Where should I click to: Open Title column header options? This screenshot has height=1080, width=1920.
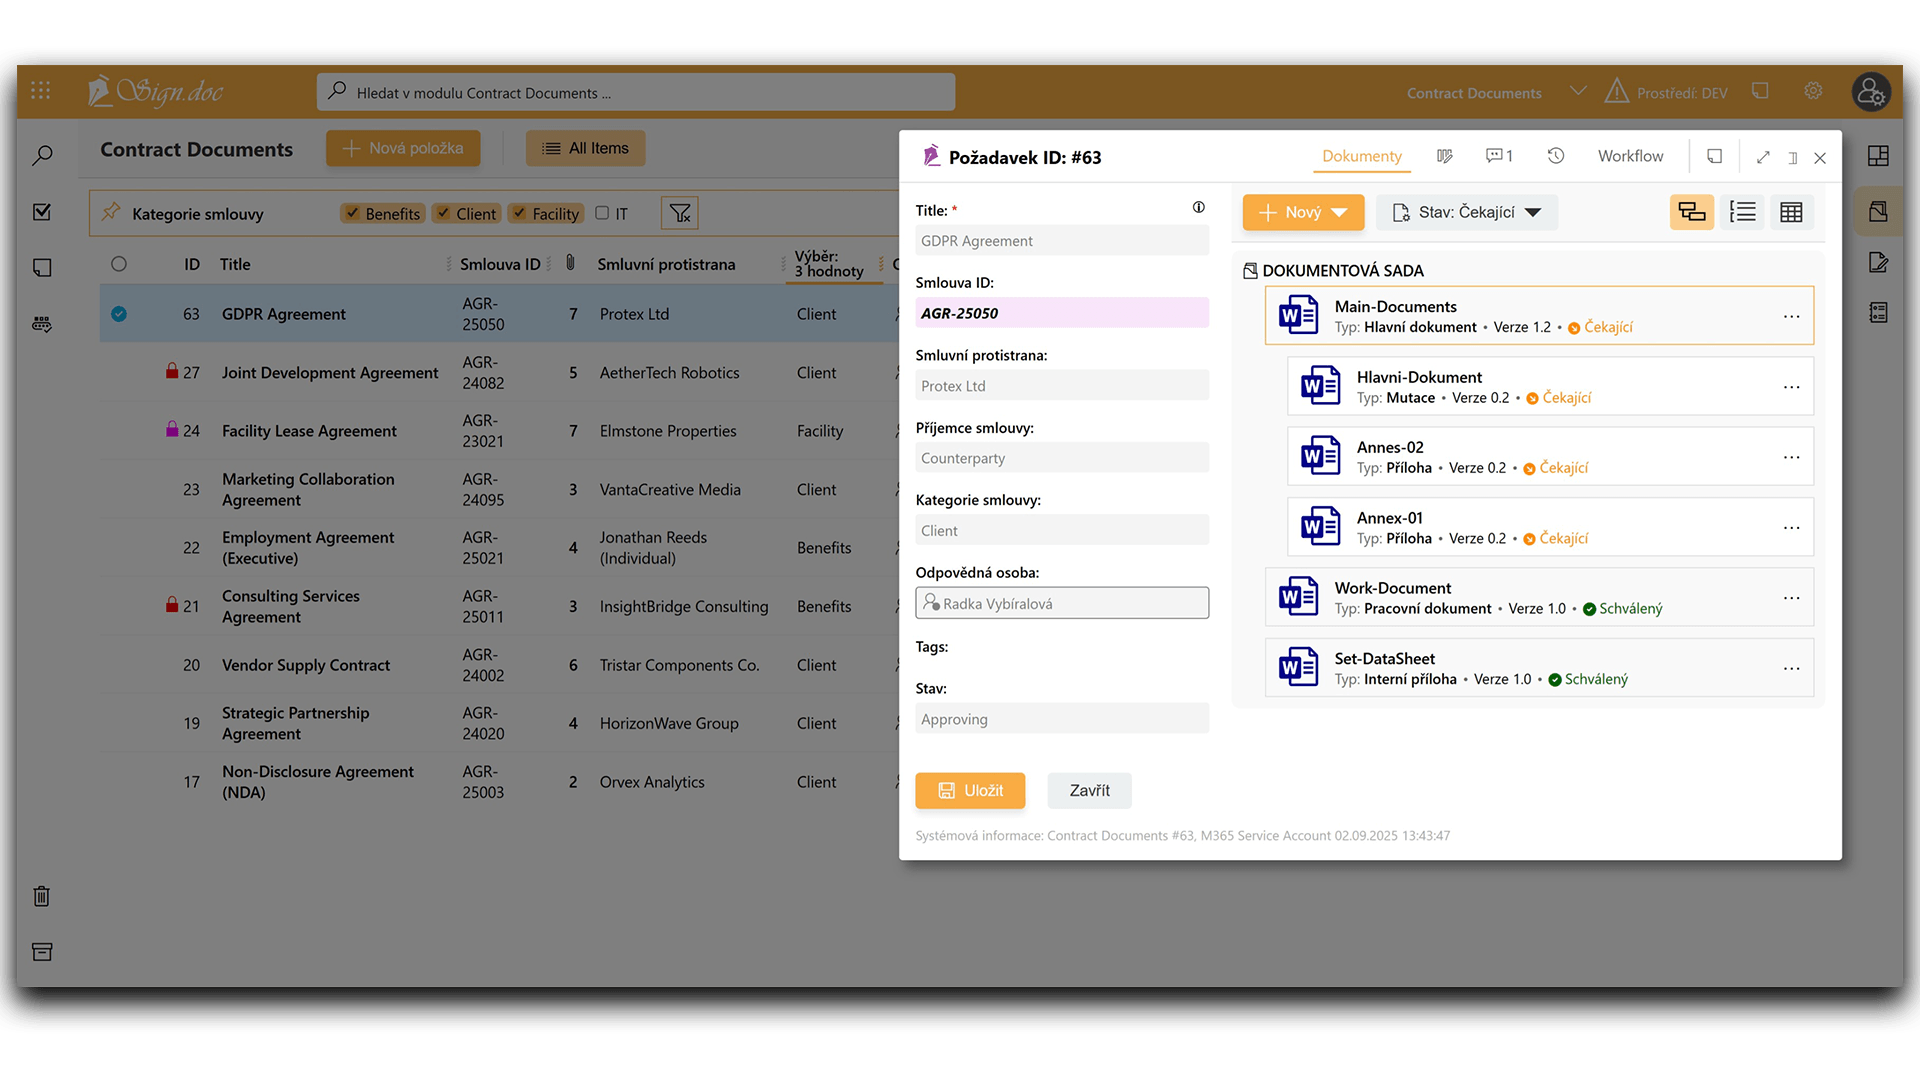click(x=448, y=264)
